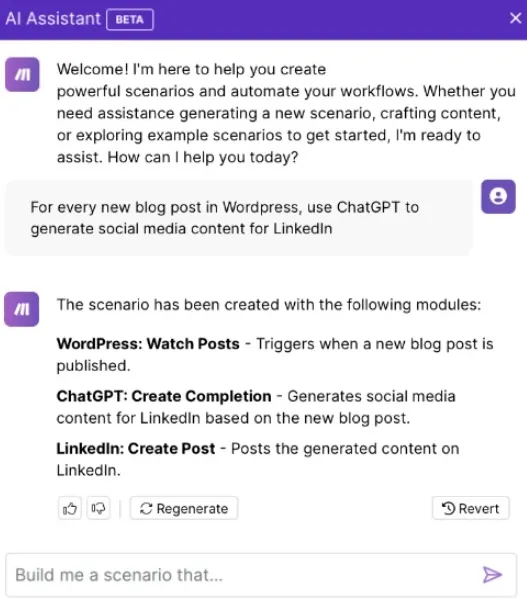Click the welcome message paragraph

point(286,113)
